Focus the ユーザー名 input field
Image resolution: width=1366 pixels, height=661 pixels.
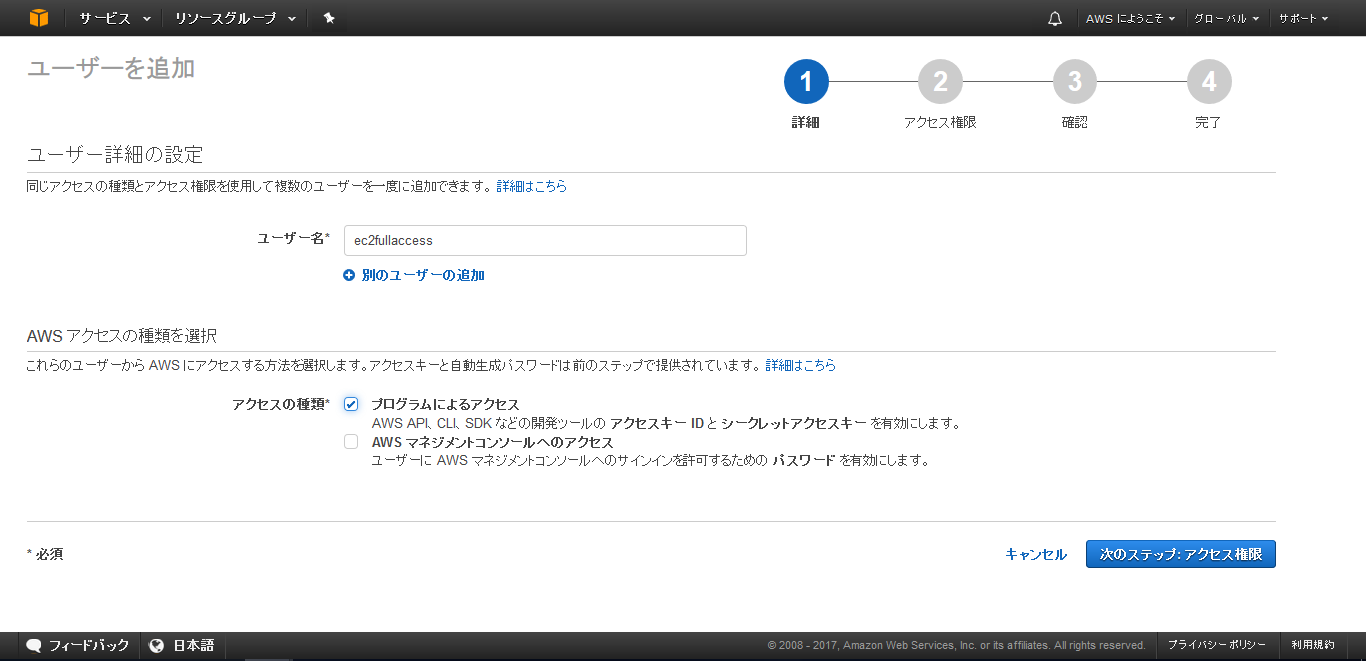click(x=545, y=240)
